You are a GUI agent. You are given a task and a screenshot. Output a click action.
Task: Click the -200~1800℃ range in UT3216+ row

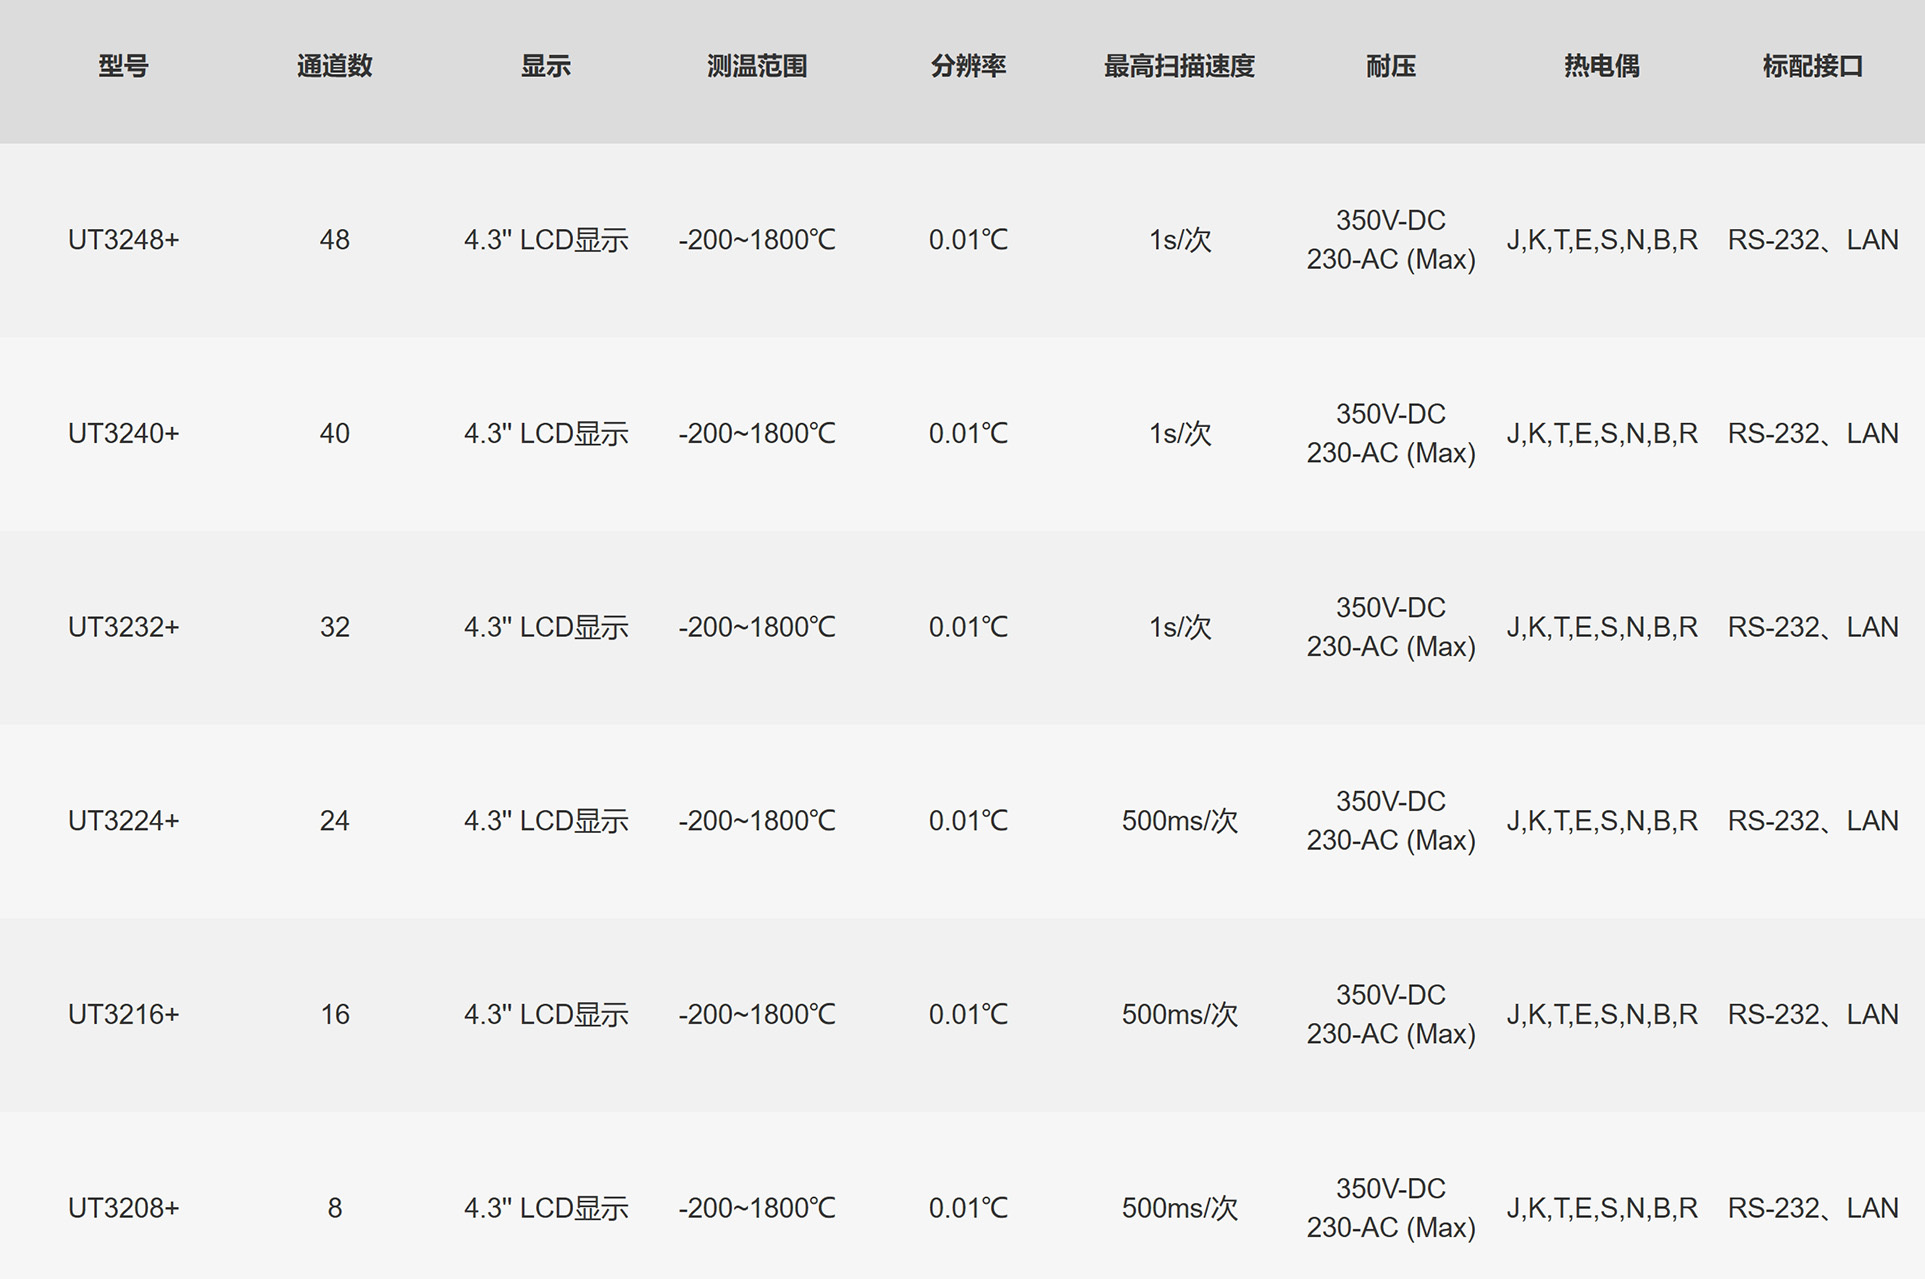point(756,1014)
